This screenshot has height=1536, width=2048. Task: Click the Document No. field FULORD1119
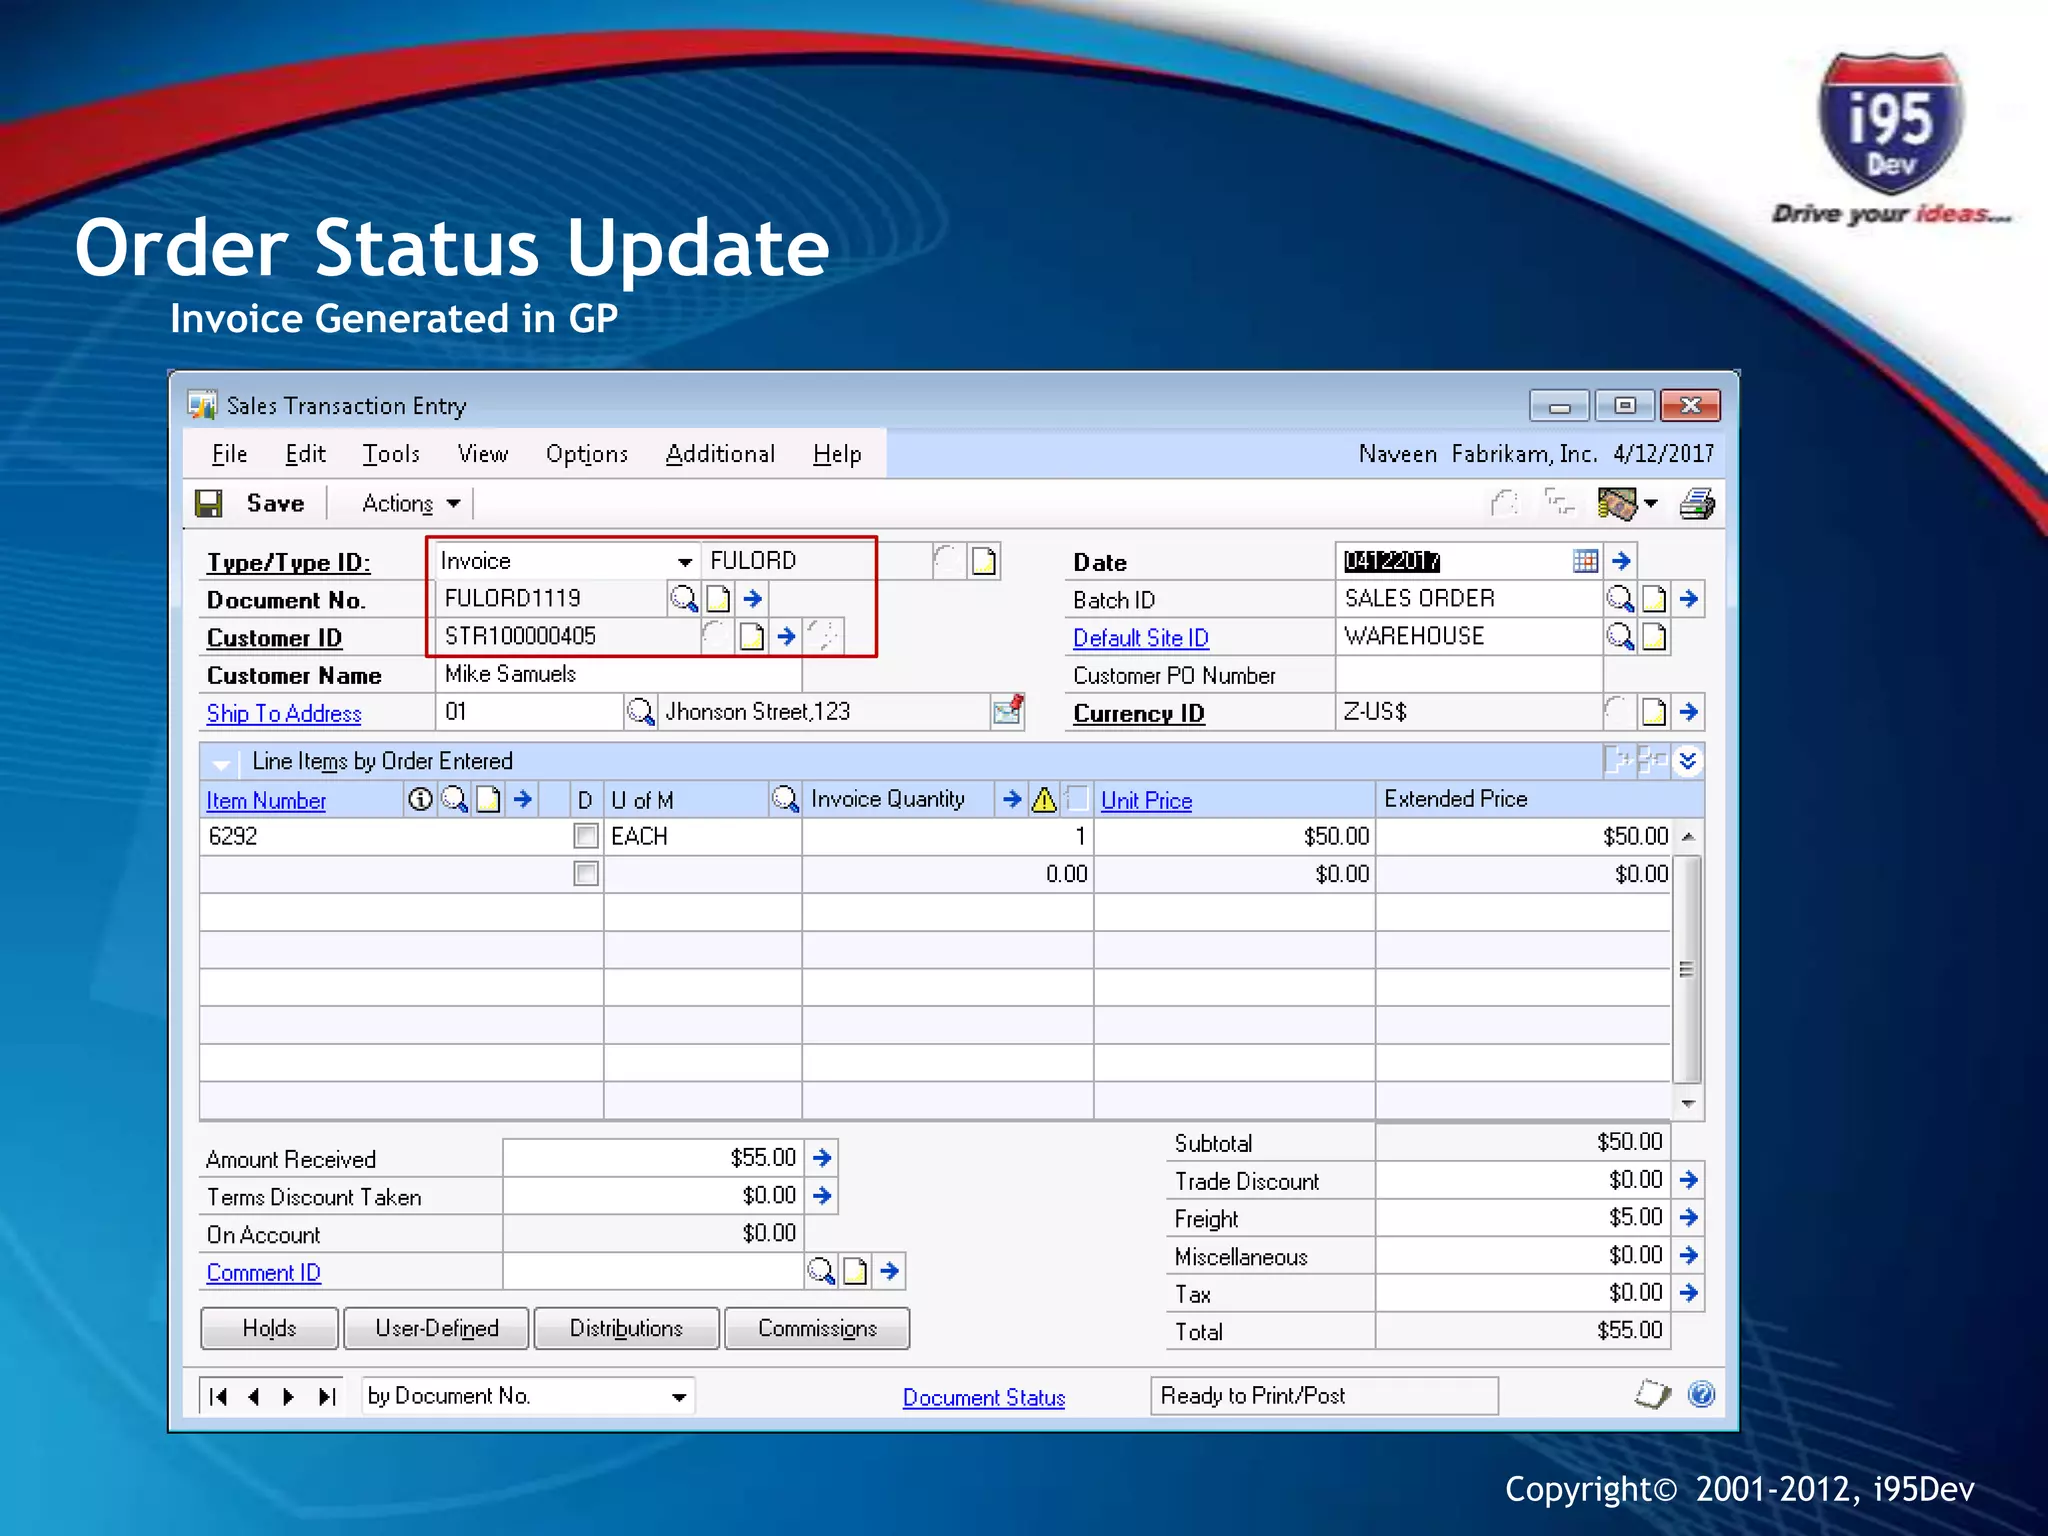coord(551,599)
